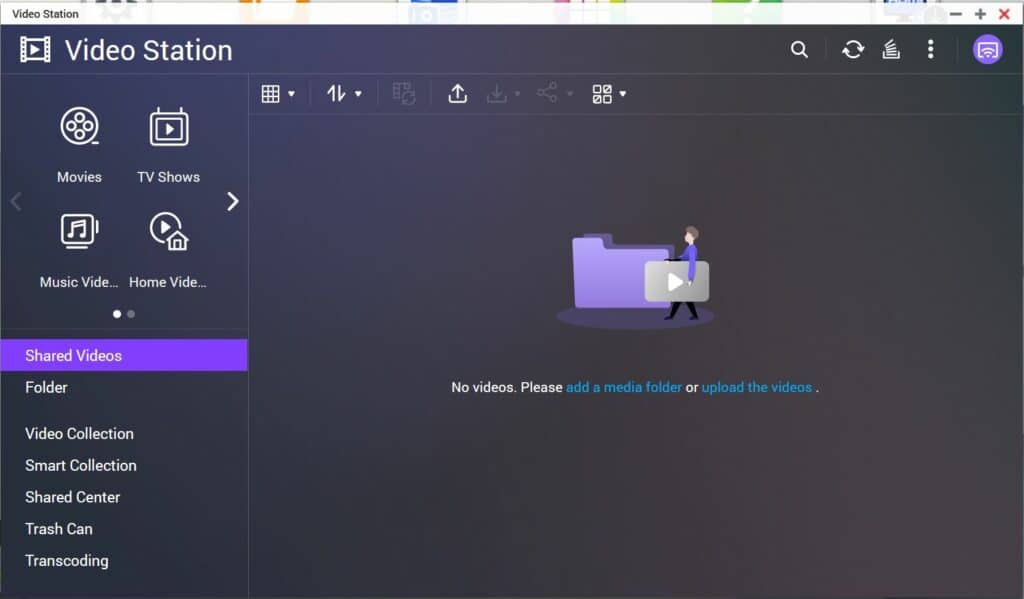1024x599 pixels.
Task: Expand the multi-select dropdown arrow
Action: click(x=623, y=94)
